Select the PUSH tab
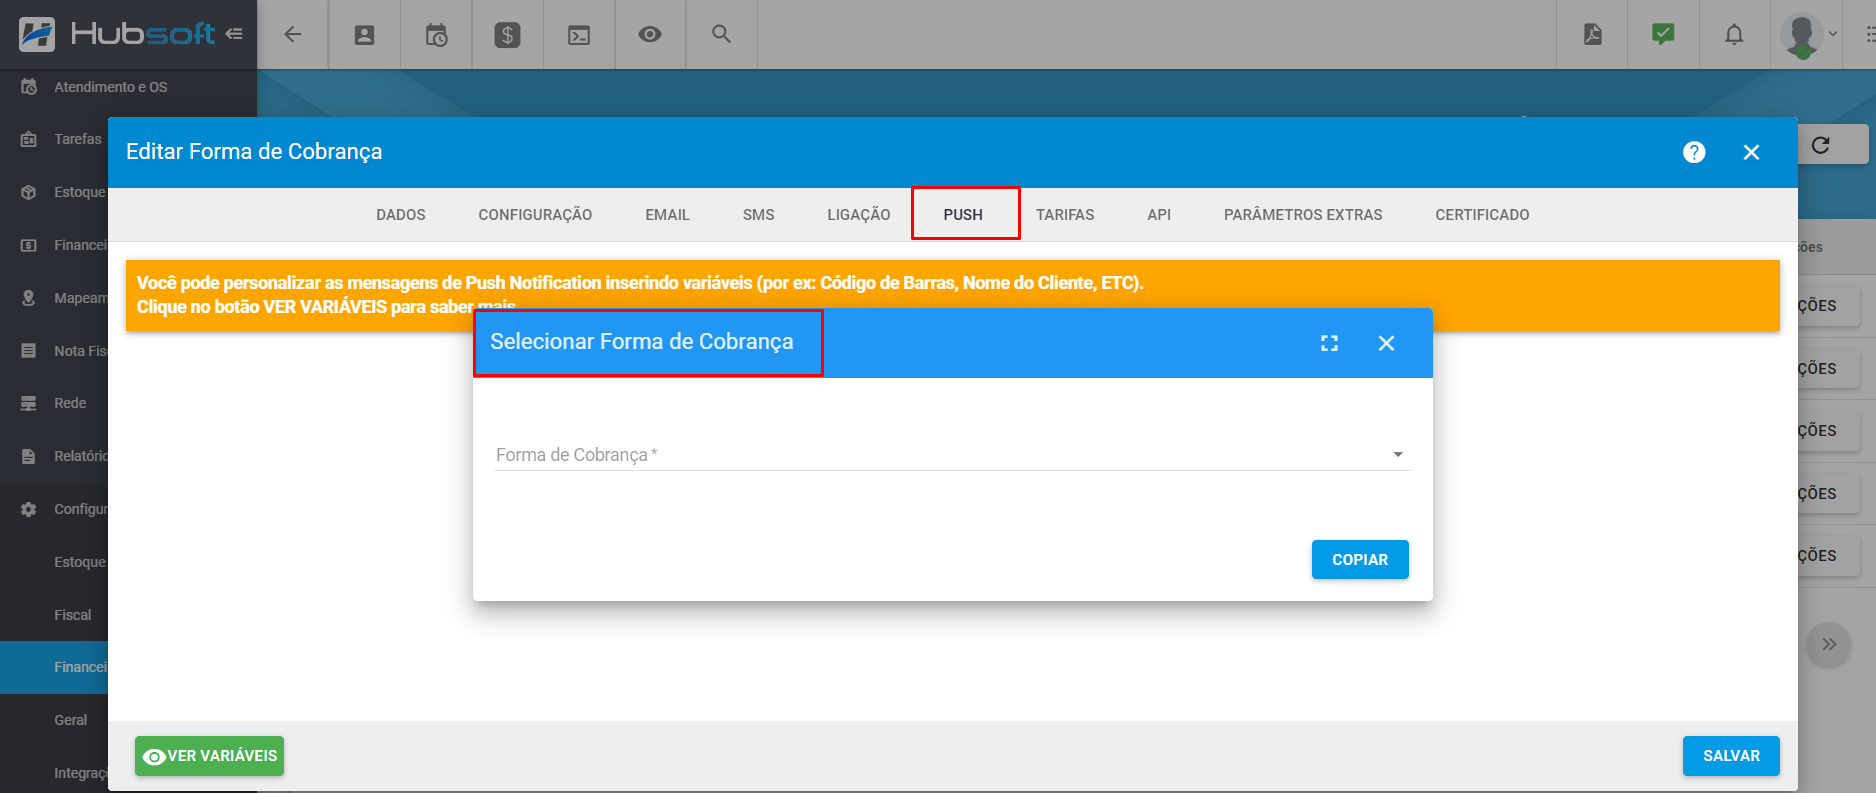 tap(963, 215)
